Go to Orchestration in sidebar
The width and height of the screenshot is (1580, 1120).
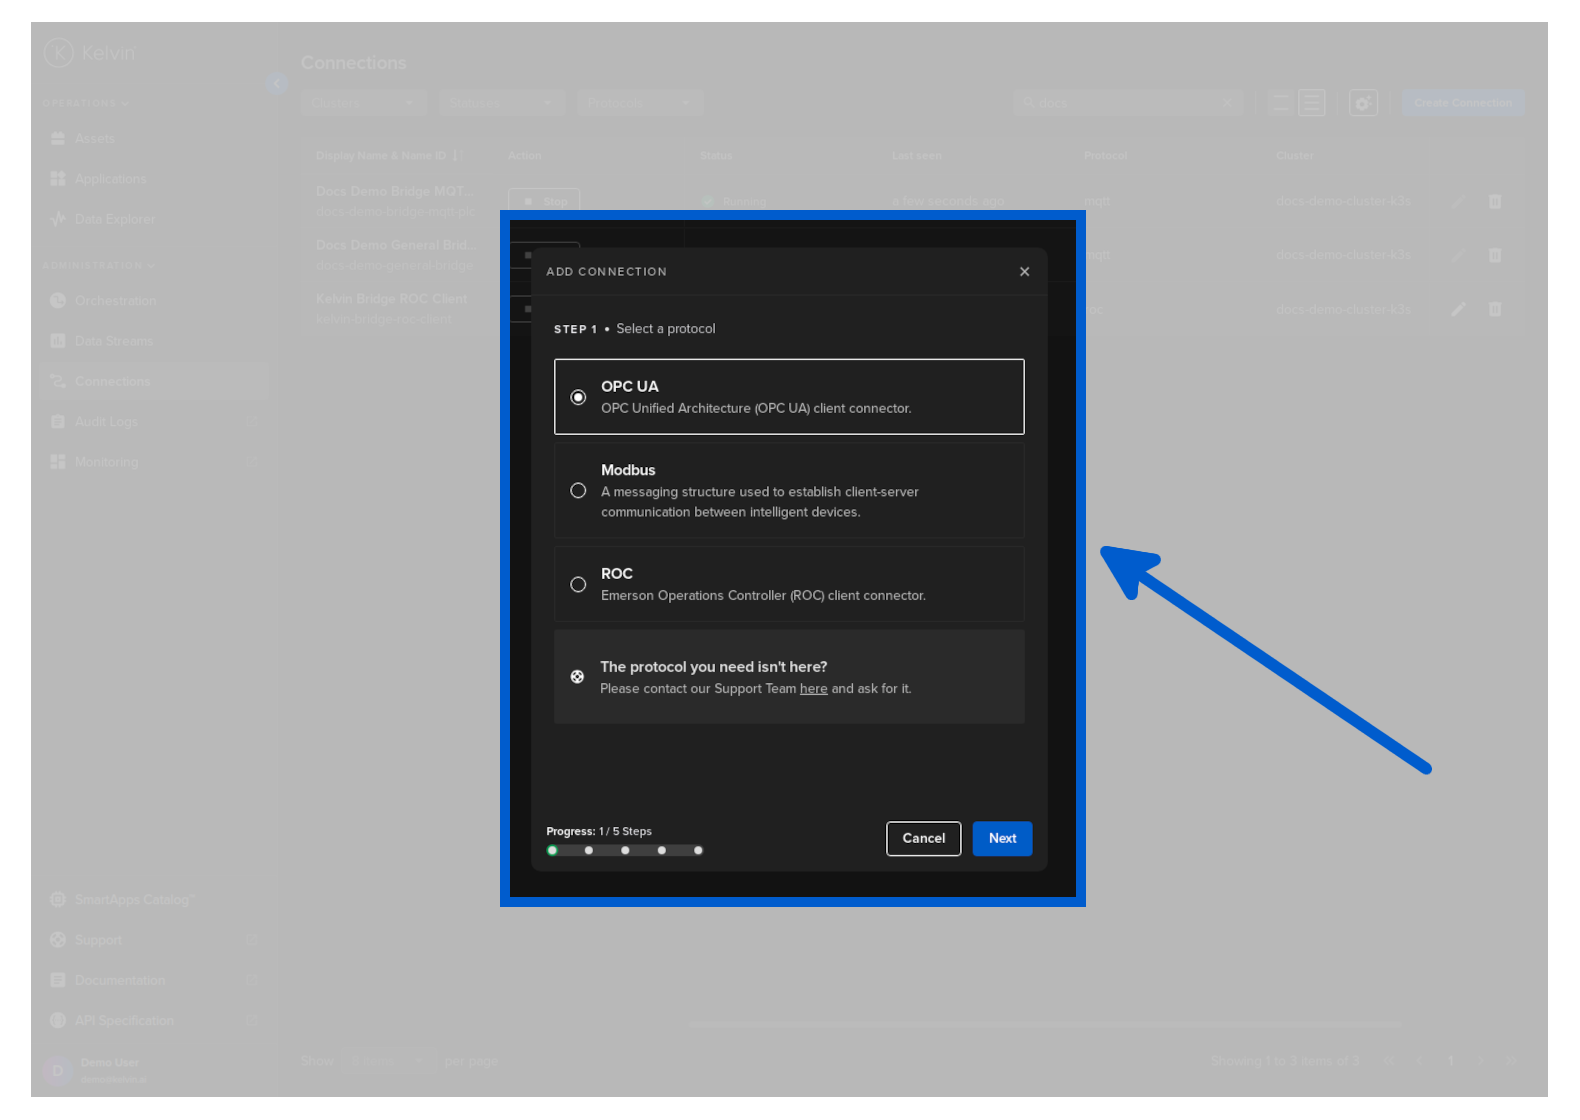click(x=115, y=301)
